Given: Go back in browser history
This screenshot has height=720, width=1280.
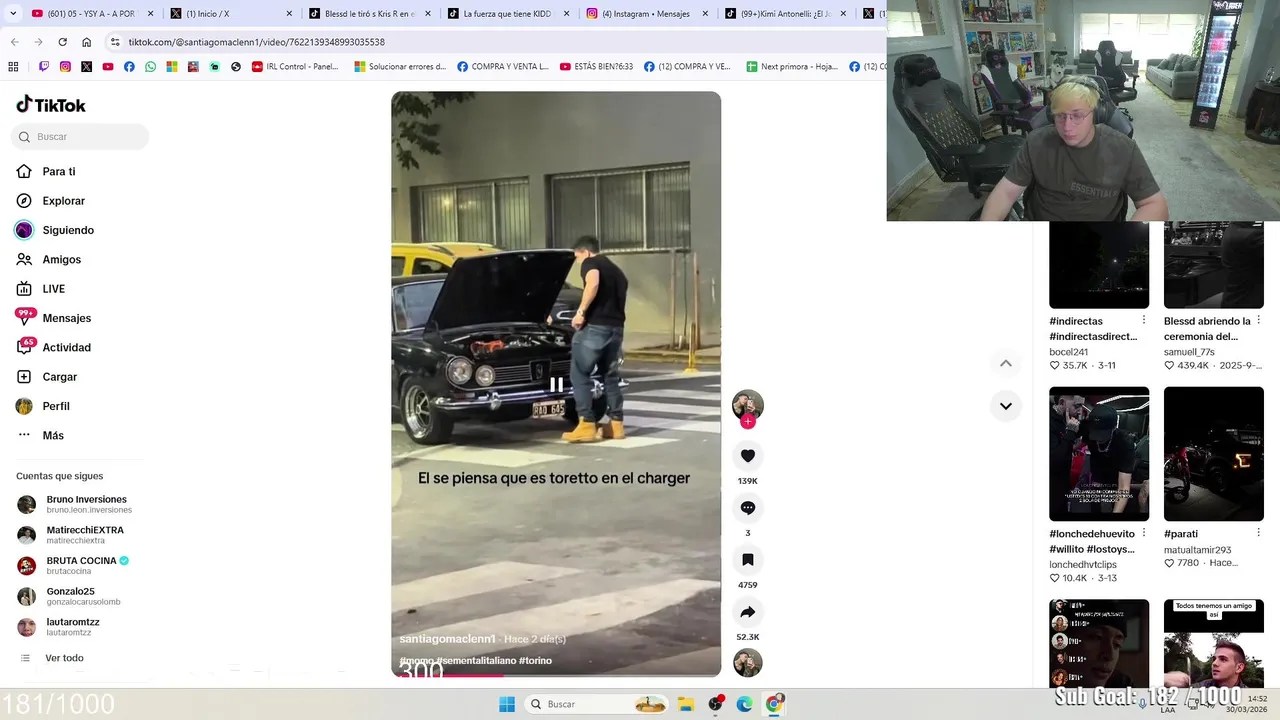Looking at the screenshot, I should click(x=14, y=42).
